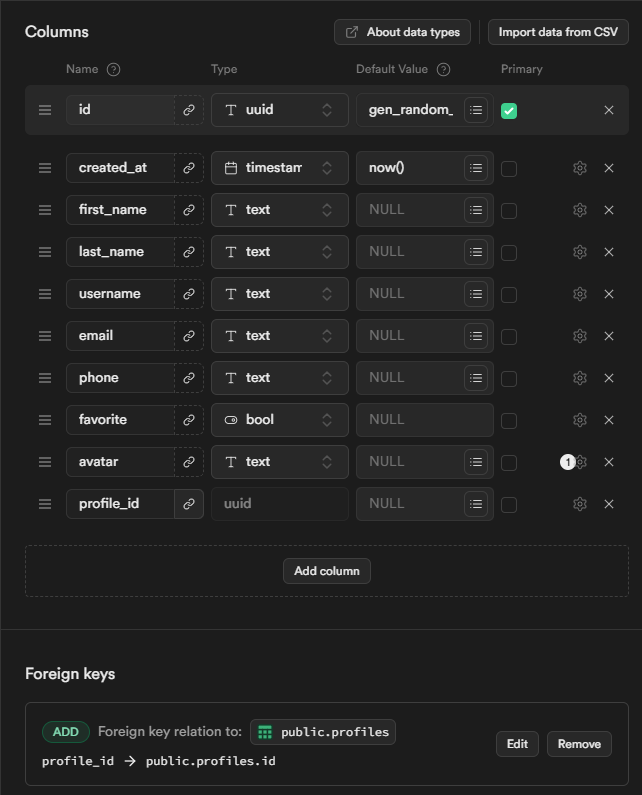This screenshot has width=642, height=795.
Task: Open settings gear for favorite column
Action: [x=580, y=420]
